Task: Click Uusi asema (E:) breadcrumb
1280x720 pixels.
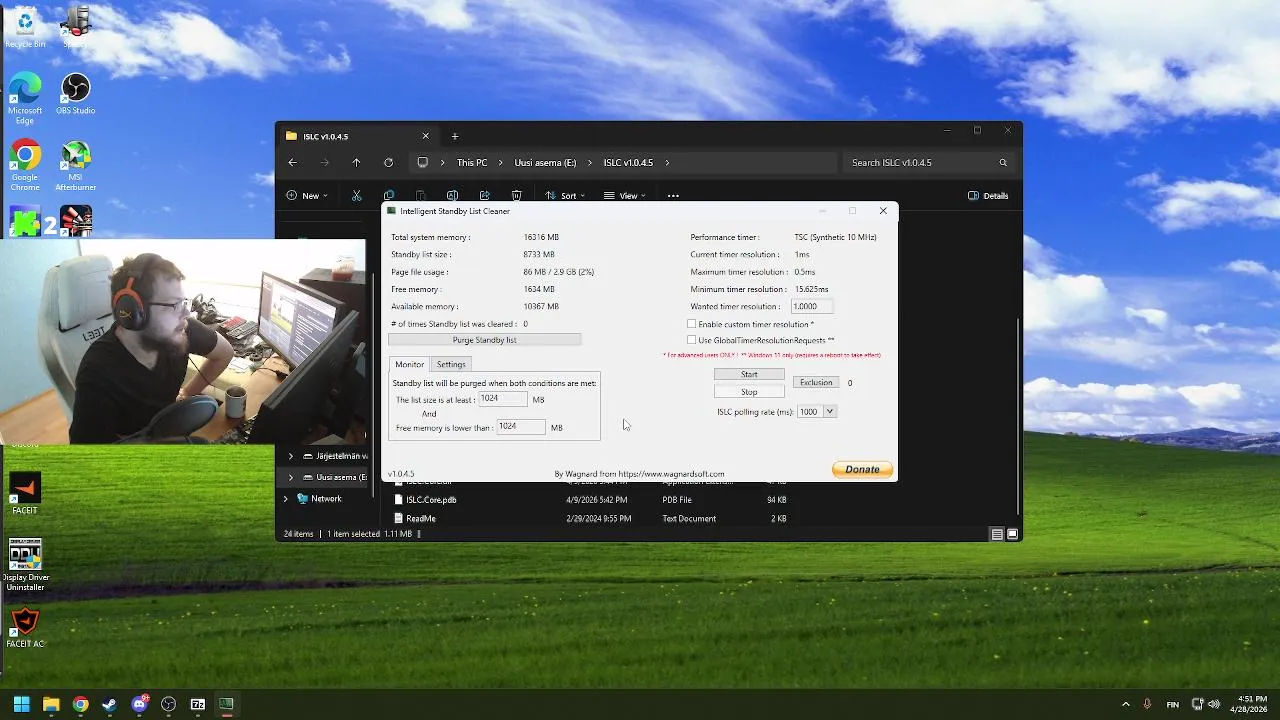Action: click(545, 163)
